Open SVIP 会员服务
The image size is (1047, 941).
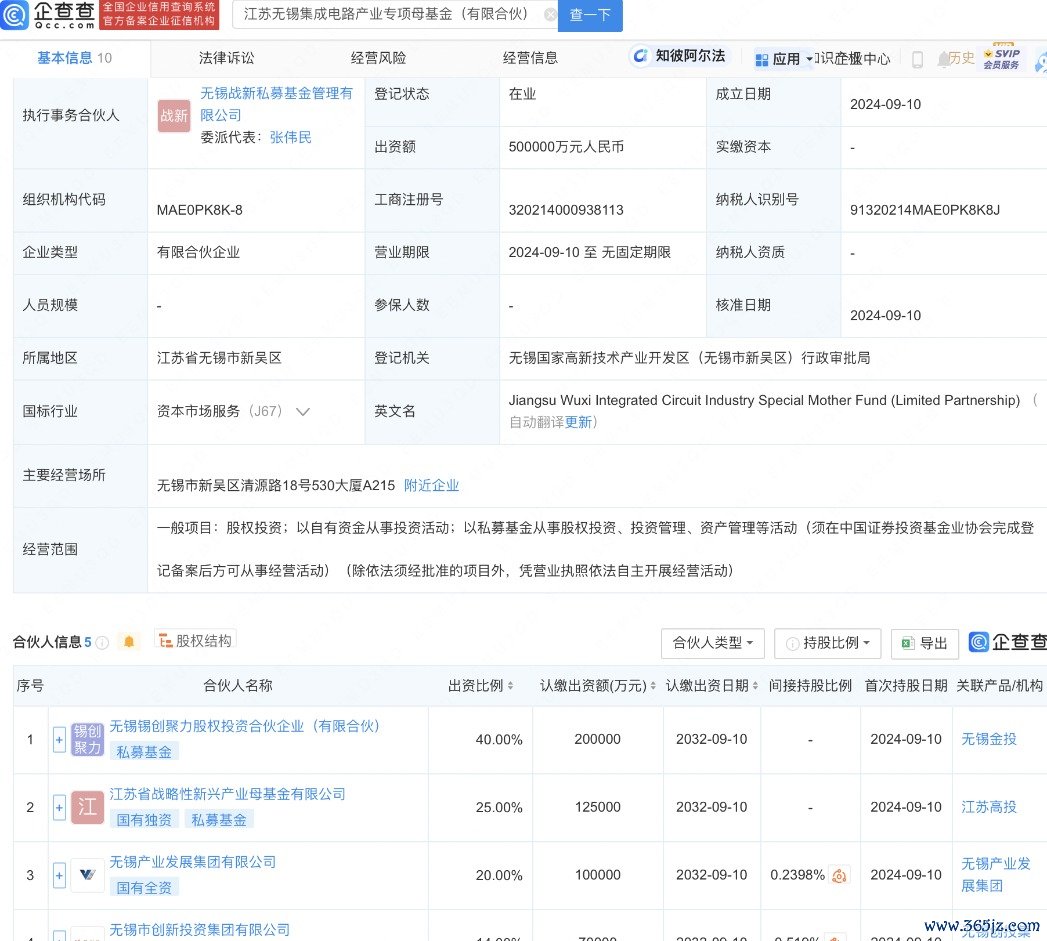(x=1002, y=57)
